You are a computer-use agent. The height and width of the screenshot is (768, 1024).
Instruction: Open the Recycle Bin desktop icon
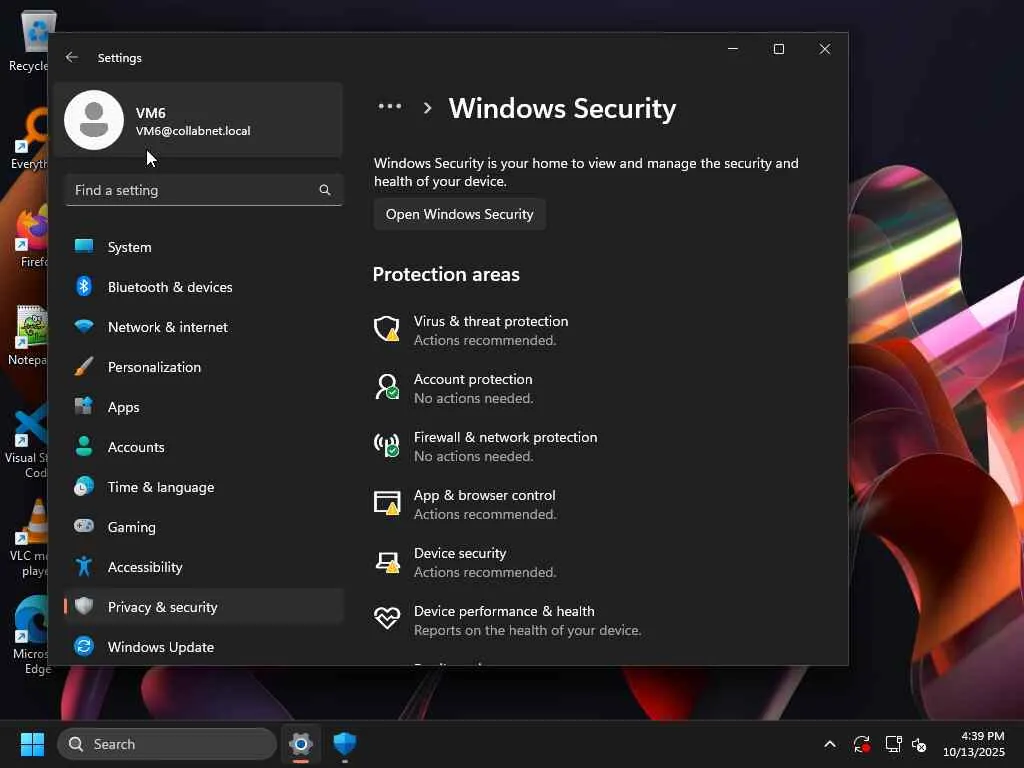[29, 40]
